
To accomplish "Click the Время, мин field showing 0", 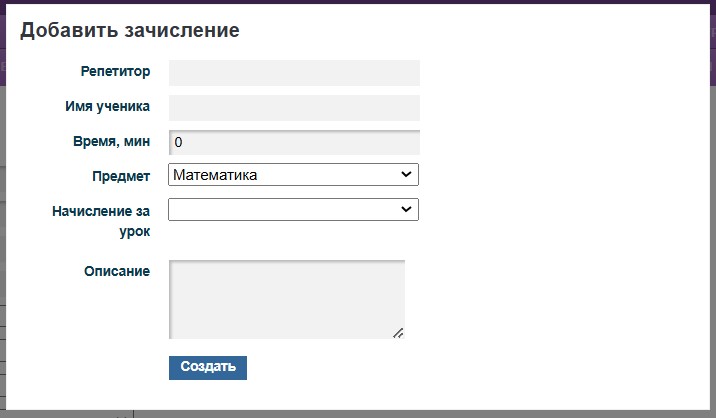I will pyautogui.click(x=294, y=142).
